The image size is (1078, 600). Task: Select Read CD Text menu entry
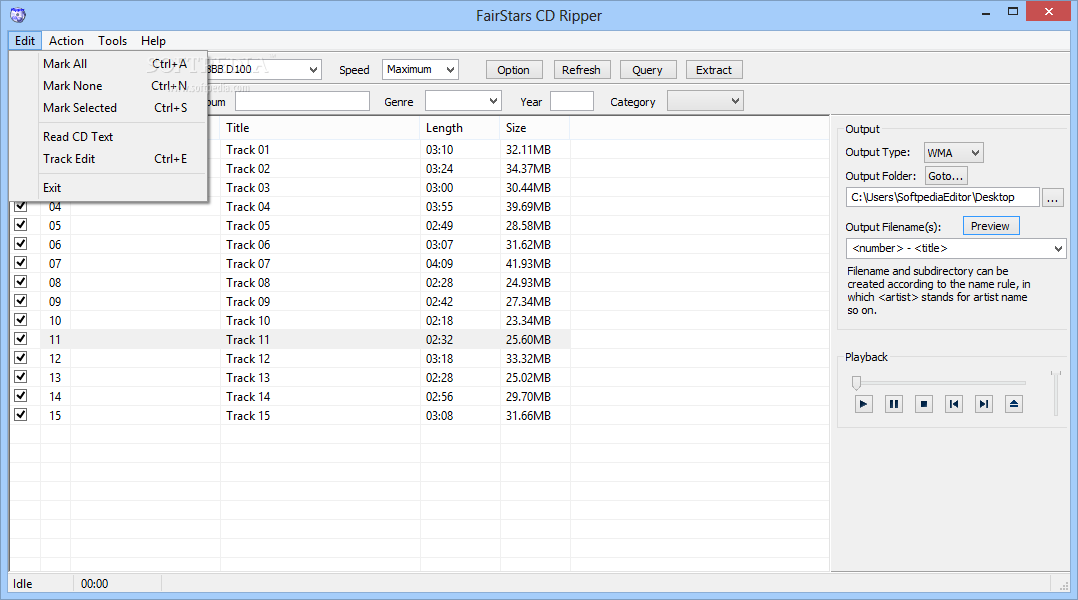click(109, 137)
